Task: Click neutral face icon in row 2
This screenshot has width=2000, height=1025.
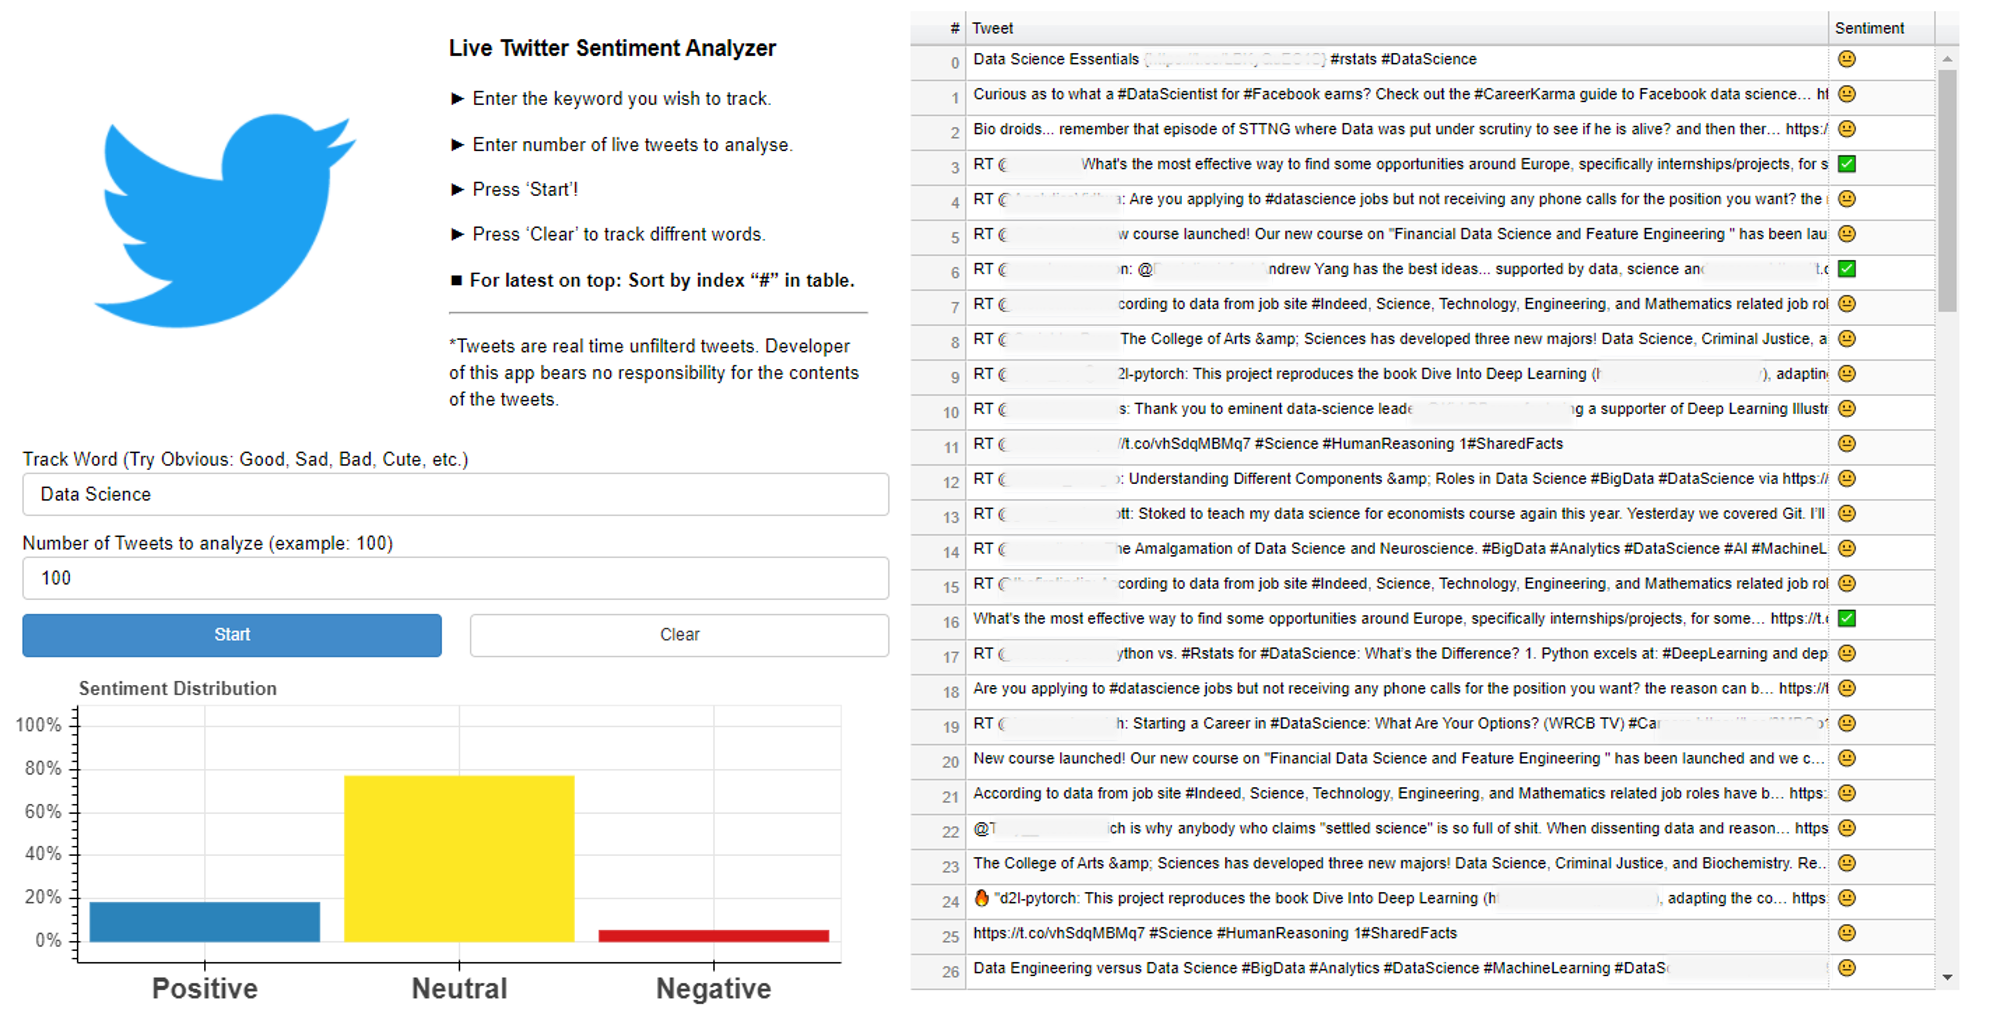Action: (x=1847, y=129)
